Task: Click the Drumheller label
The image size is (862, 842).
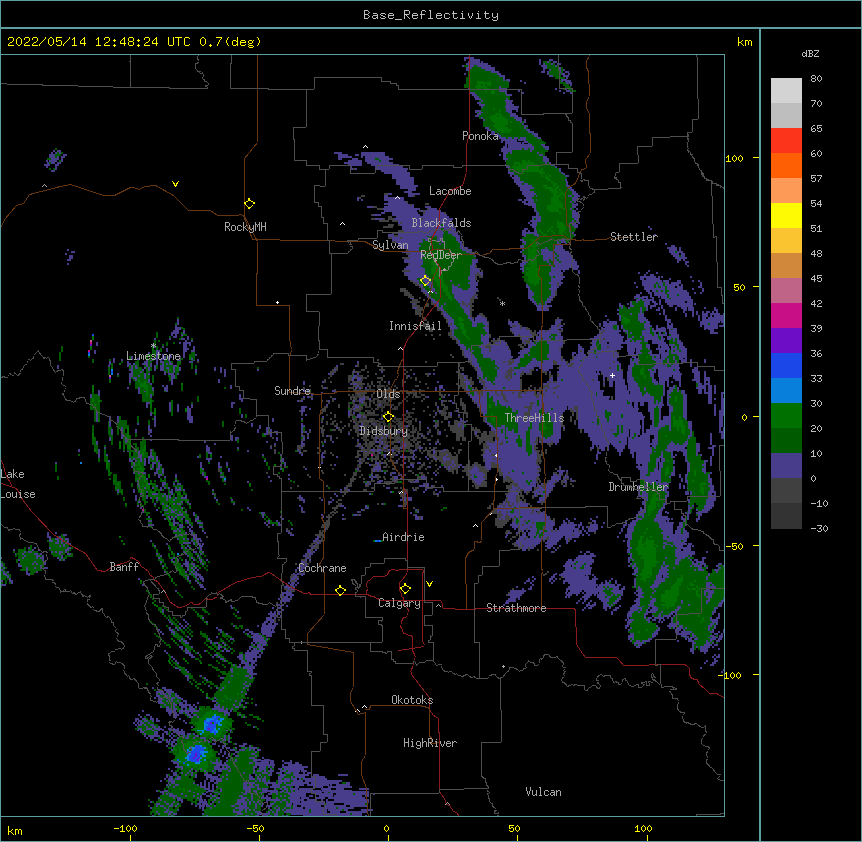Action: pos(638,487)
